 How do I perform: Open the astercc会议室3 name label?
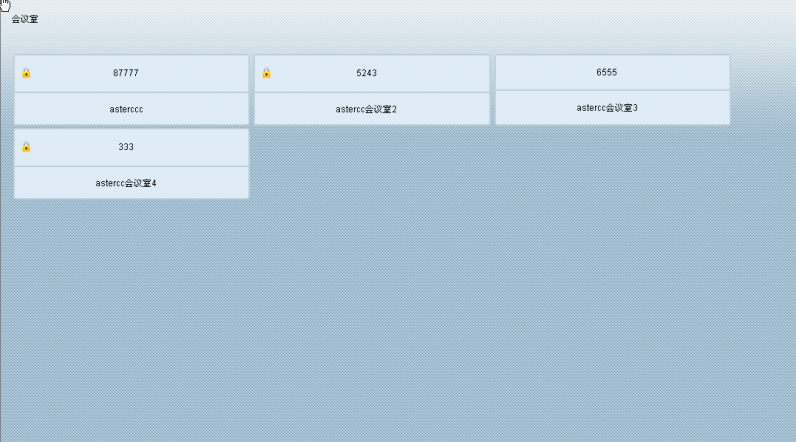click(x=607, y=107)
